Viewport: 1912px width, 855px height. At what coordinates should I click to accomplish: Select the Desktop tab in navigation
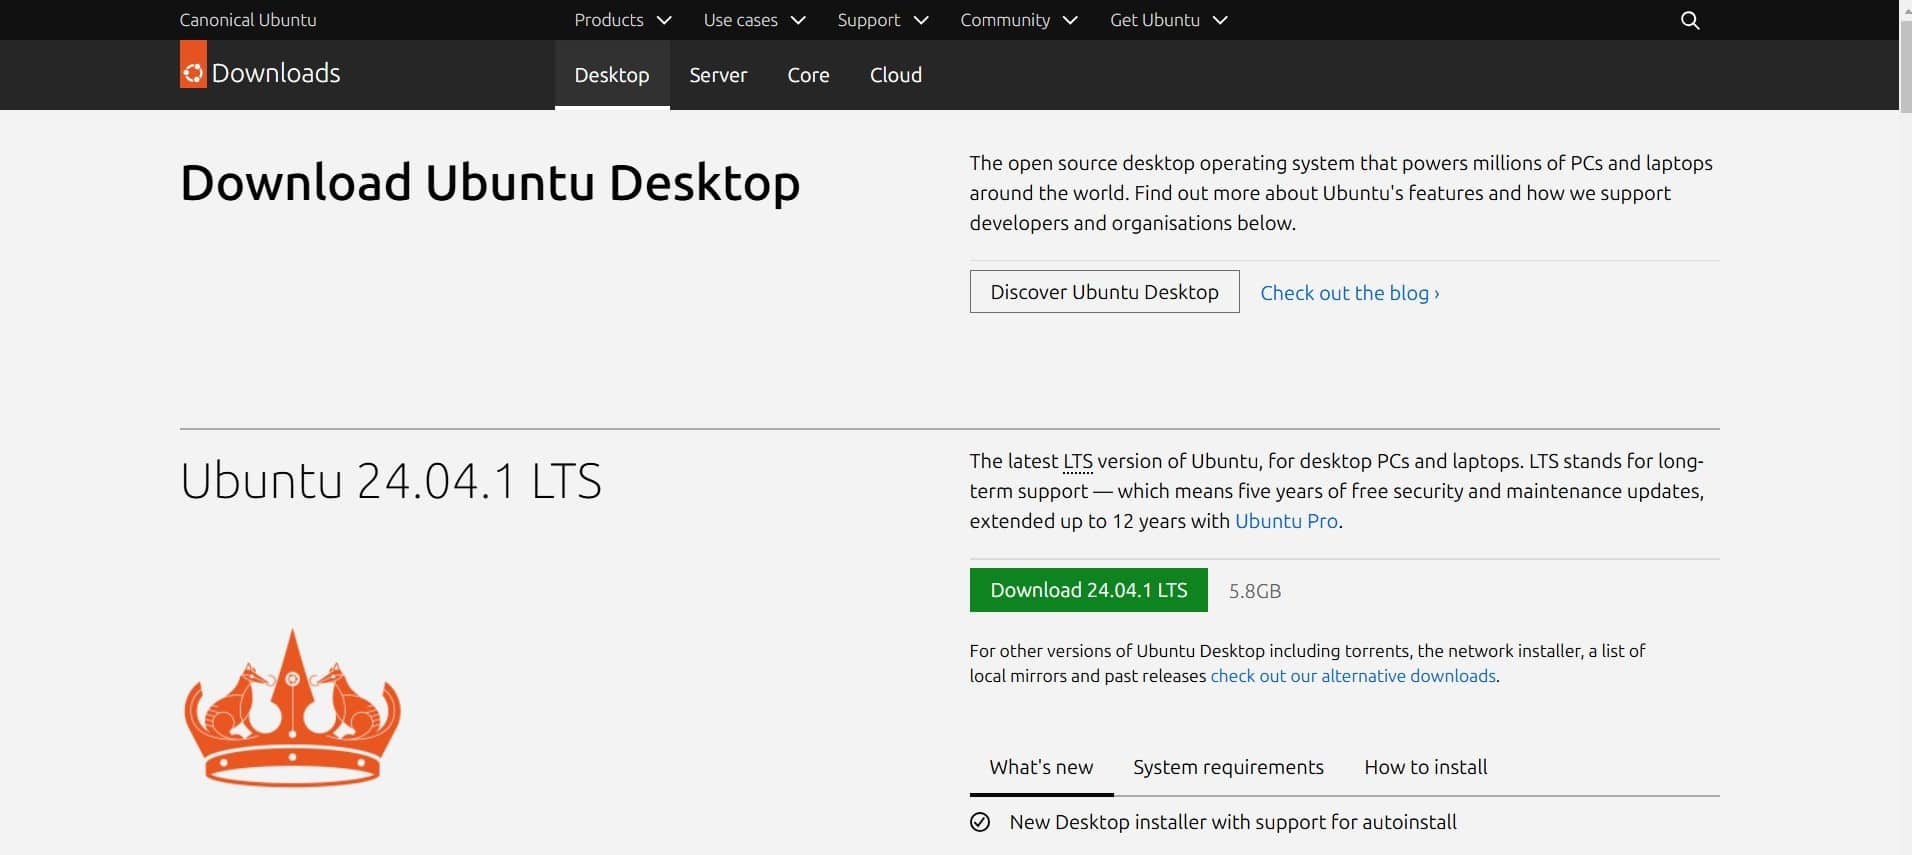coord(612,75)
